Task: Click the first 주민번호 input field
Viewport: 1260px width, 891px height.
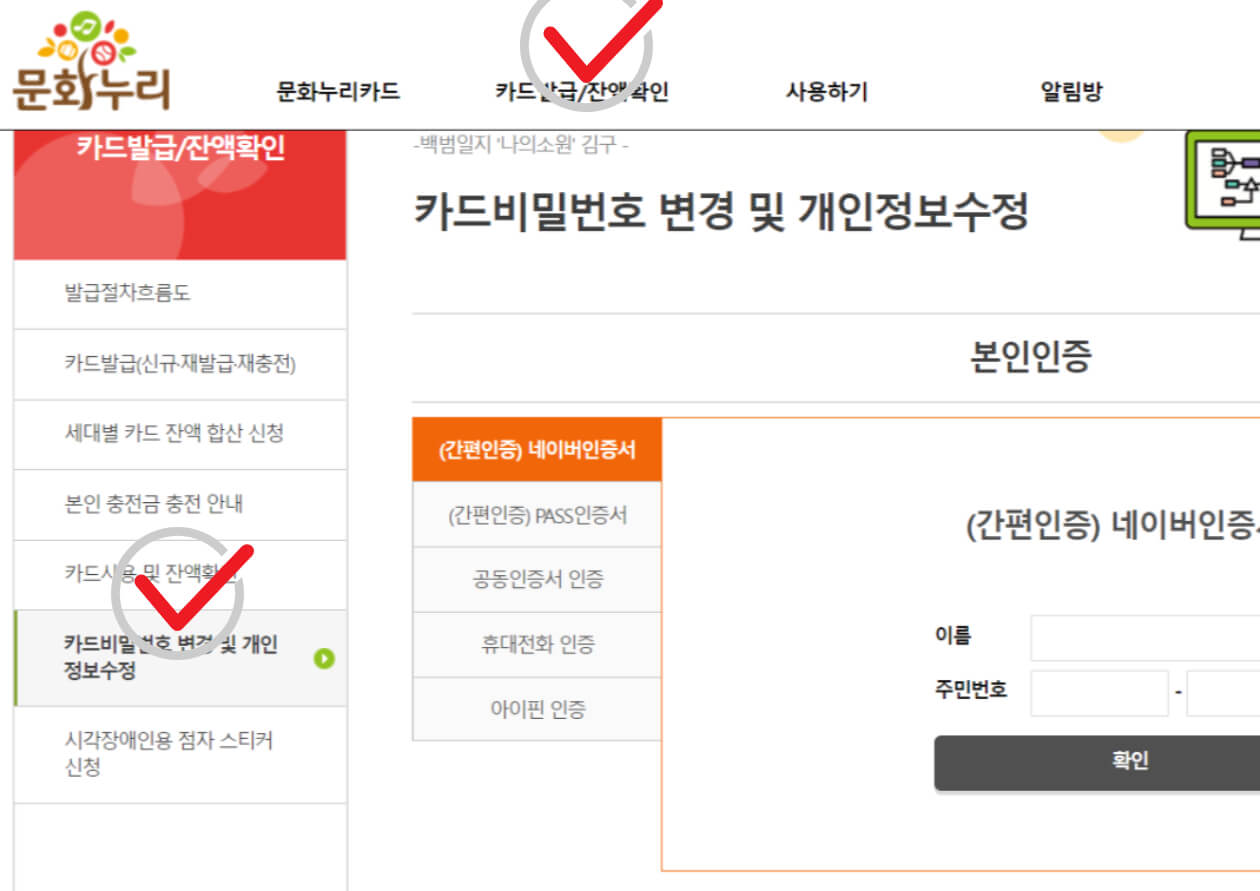Action: [1099, 693]
